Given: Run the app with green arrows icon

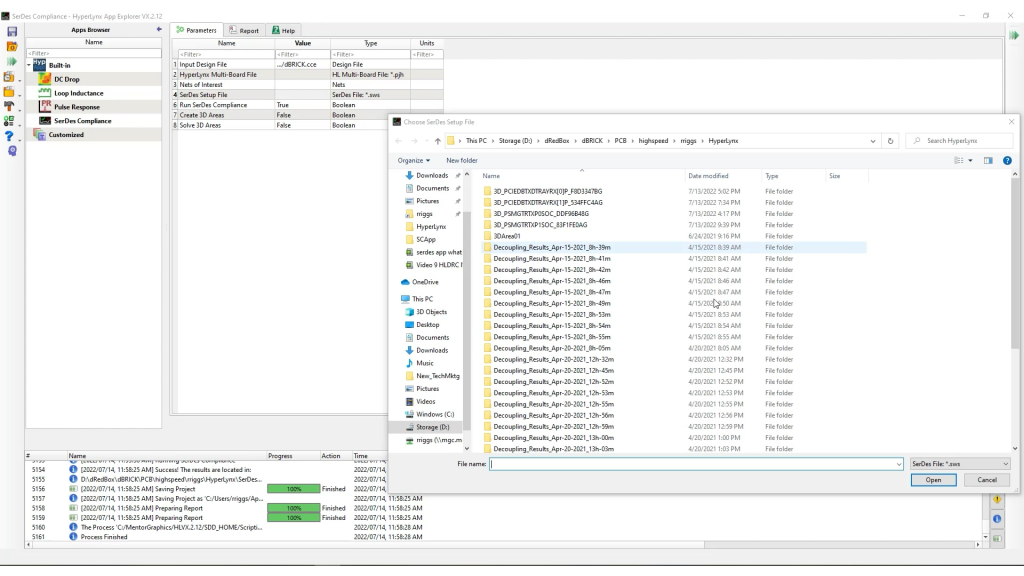Looking at the screenshot, I should (x=12, y=61).
